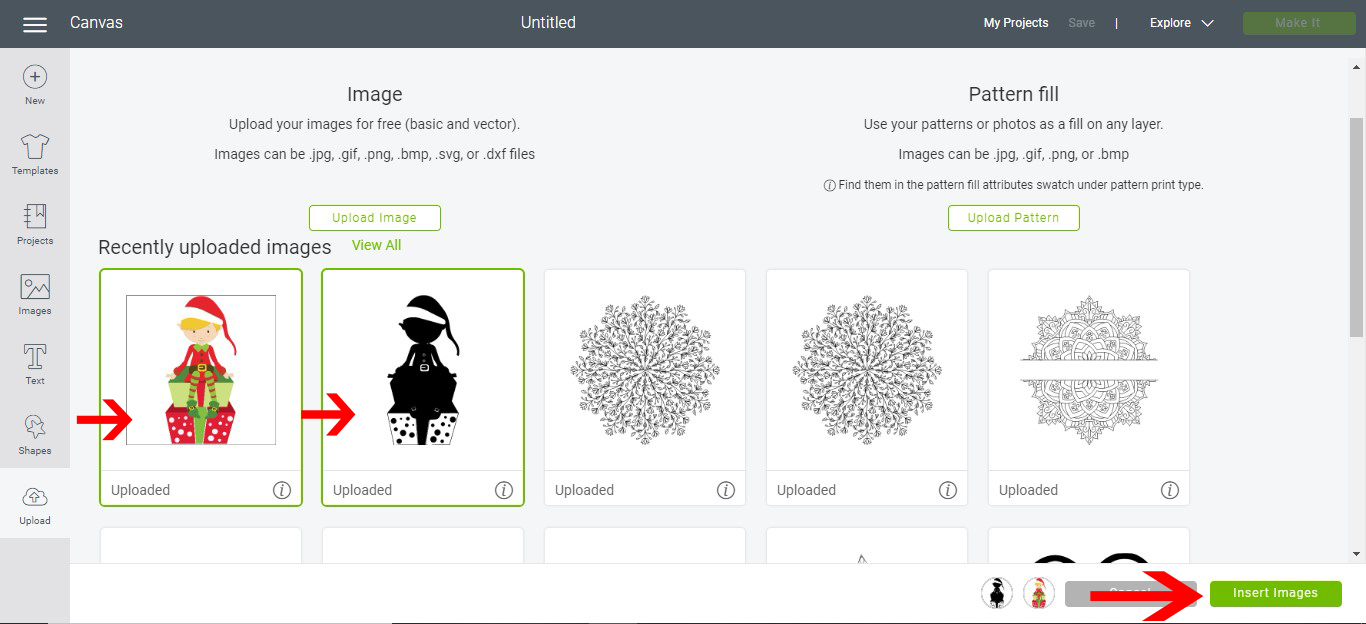
Task: Click the New project icon
Action: click(35, 84)
